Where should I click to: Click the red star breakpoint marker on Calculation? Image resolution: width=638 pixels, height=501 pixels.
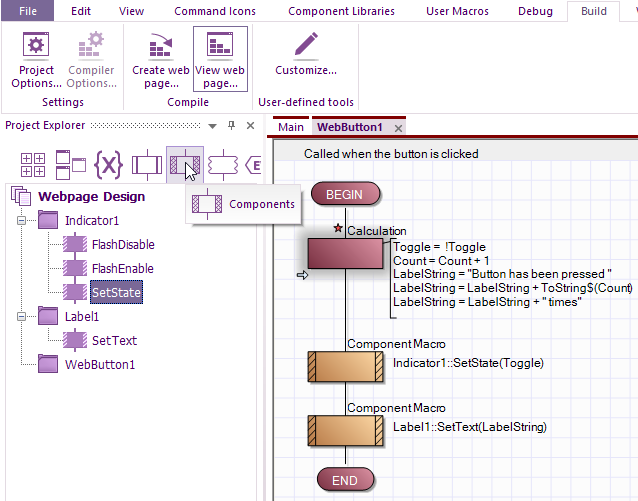click(x=338, y=228)
